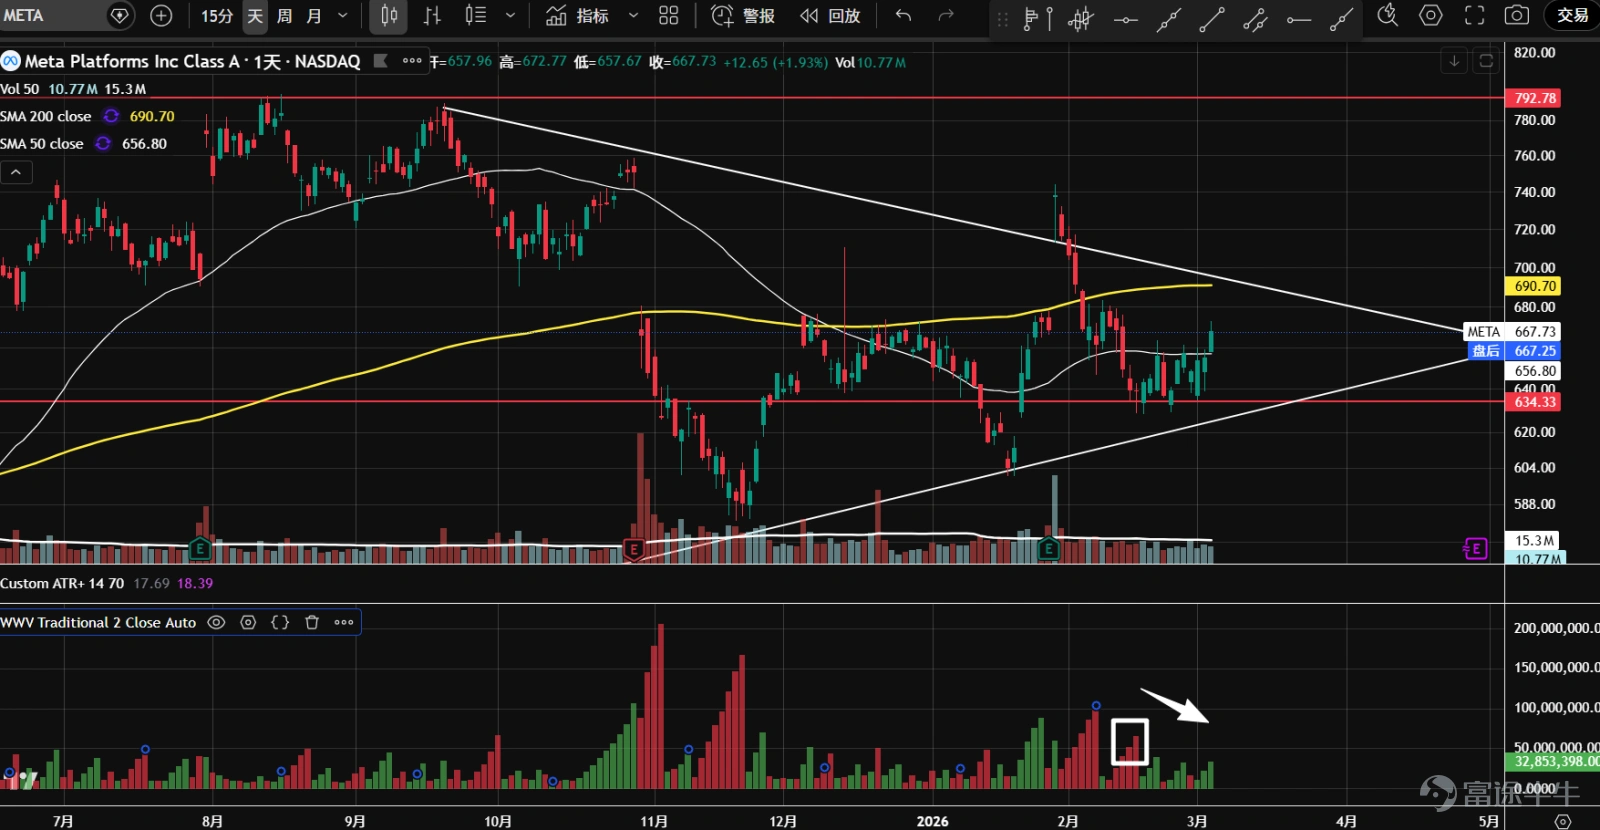Viewport: 1600px width, 830px height.
Task: Delete the WWV Traditional indicator
Action: [x=312, y=622]
